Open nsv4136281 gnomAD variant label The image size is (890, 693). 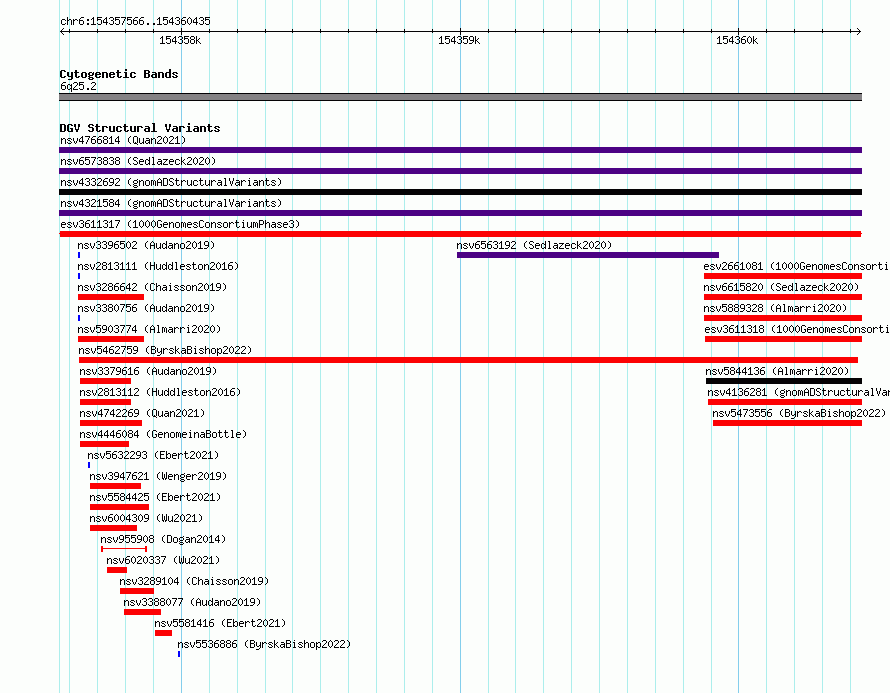(798, 392)
